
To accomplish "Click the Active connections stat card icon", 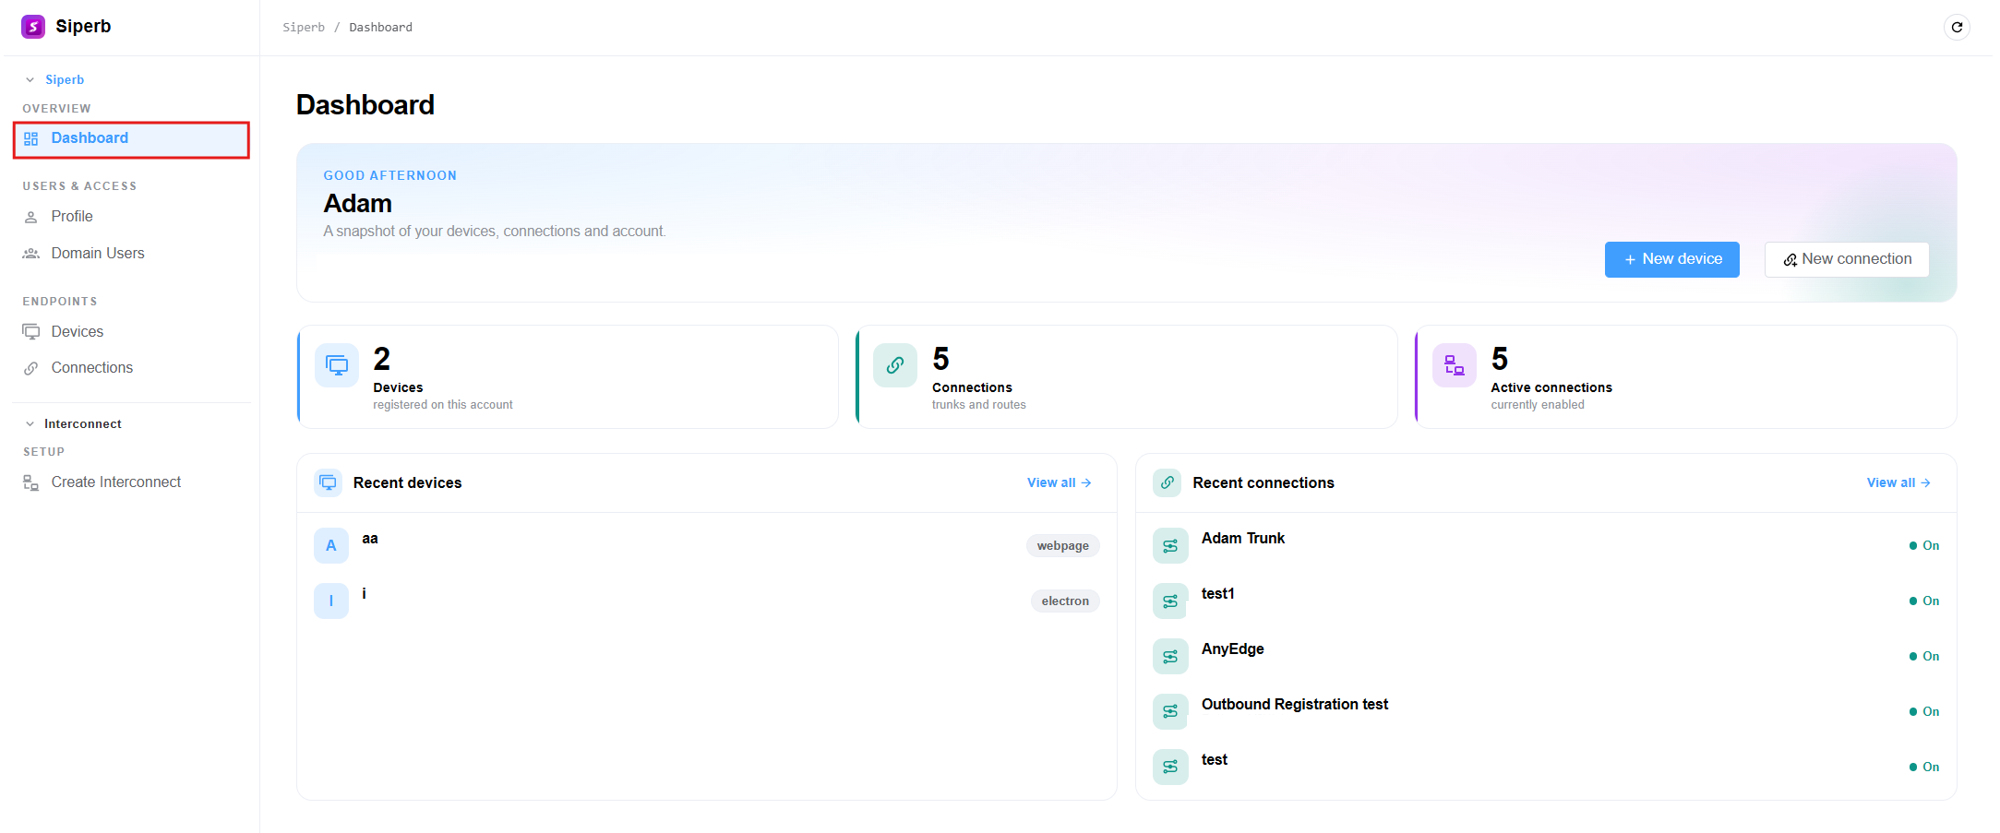I will point(1454,365).
